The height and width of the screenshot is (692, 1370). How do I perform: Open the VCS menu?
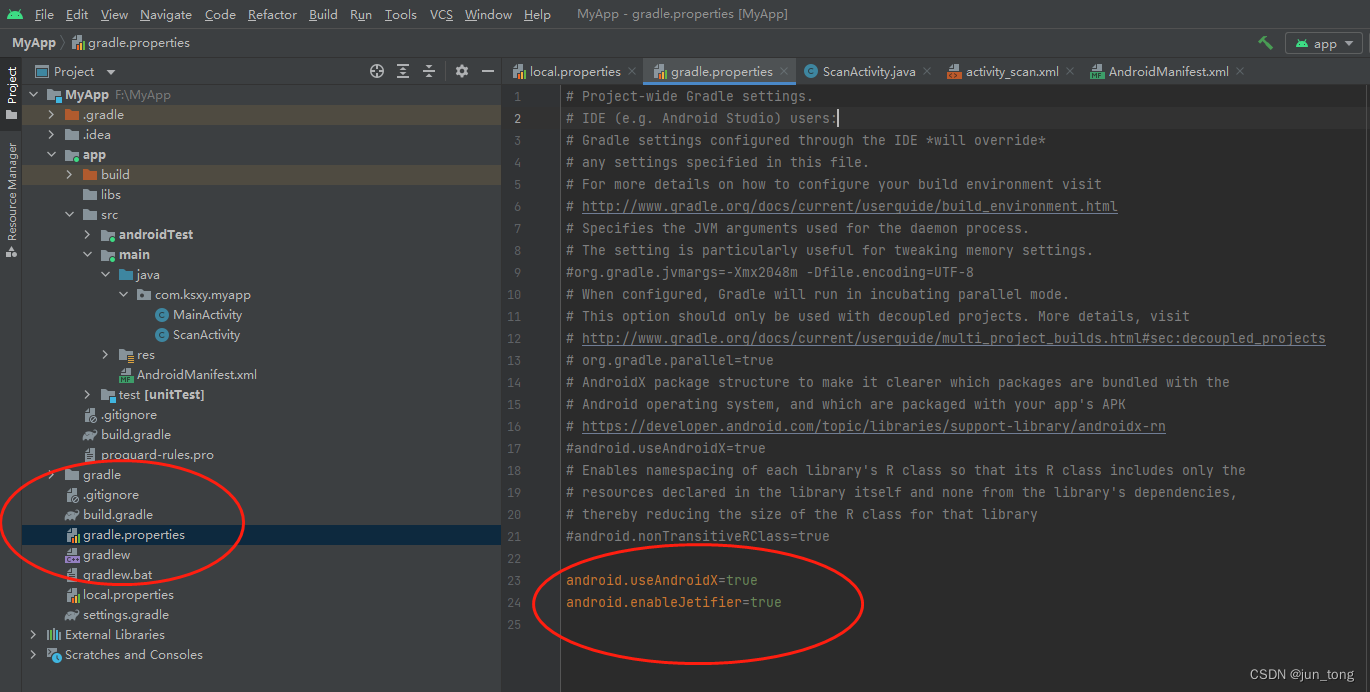tap(441, 14)
